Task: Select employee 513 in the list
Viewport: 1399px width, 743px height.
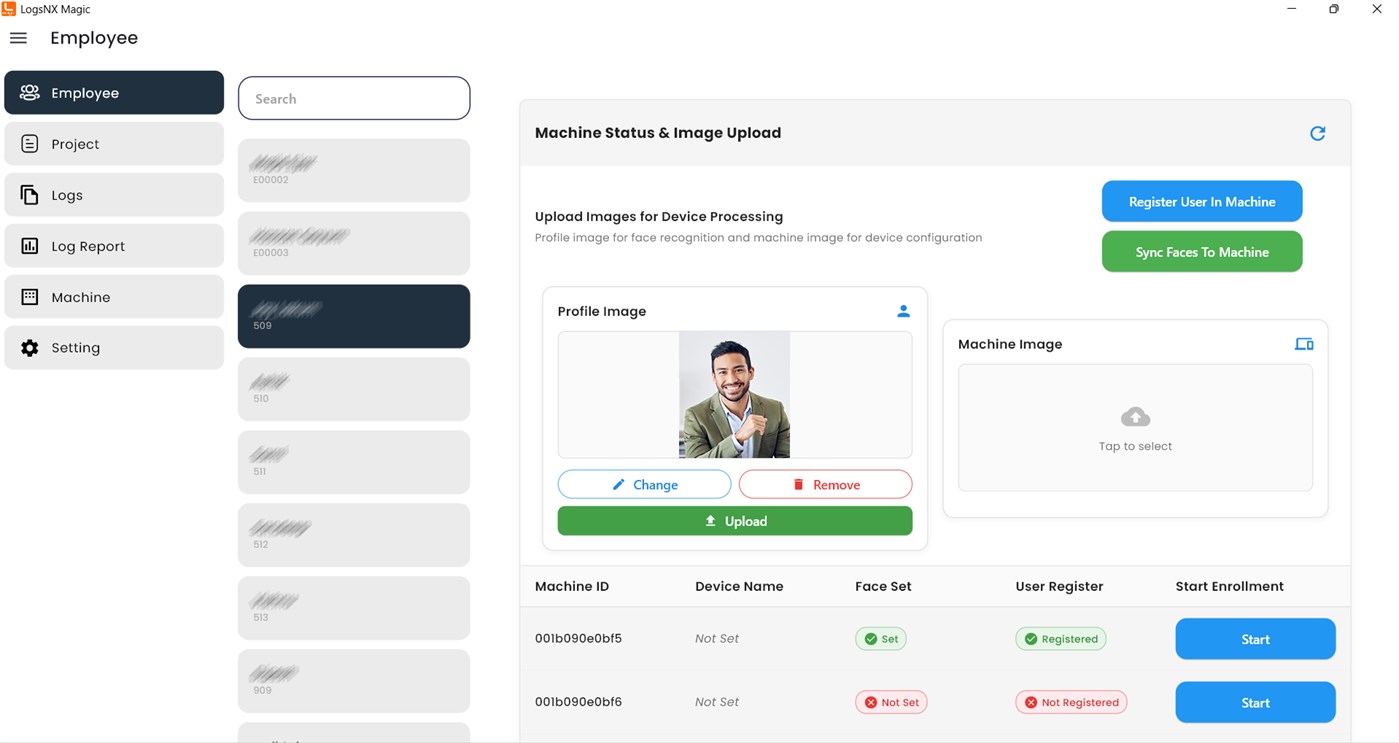Action: tap(354, 608)
